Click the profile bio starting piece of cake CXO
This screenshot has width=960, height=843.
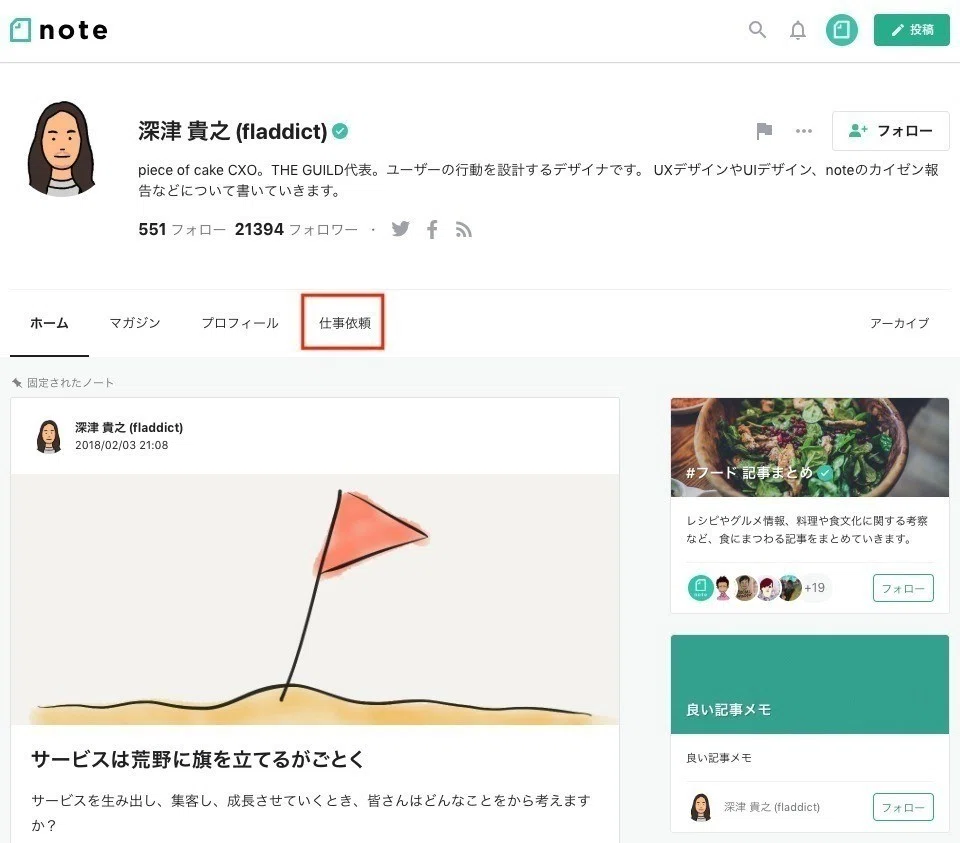point(538,180)
